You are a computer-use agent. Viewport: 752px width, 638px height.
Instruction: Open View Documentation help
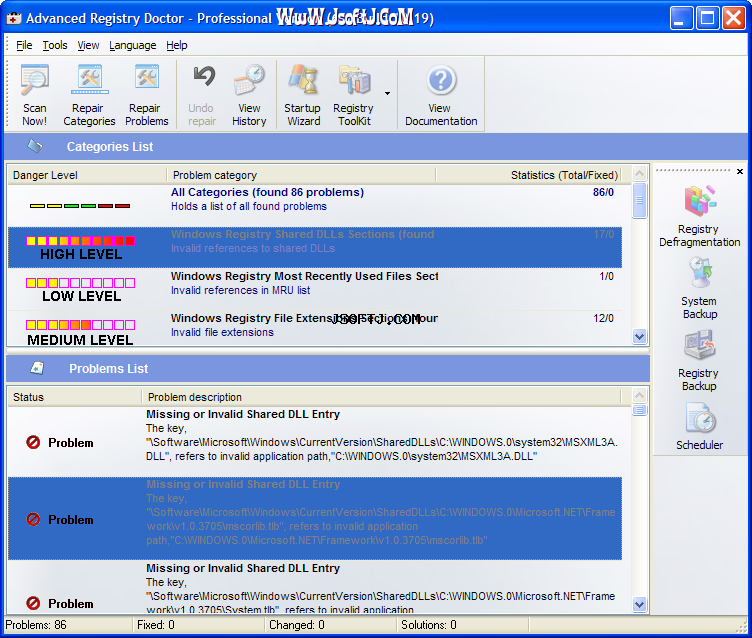[x=441, y=95]
